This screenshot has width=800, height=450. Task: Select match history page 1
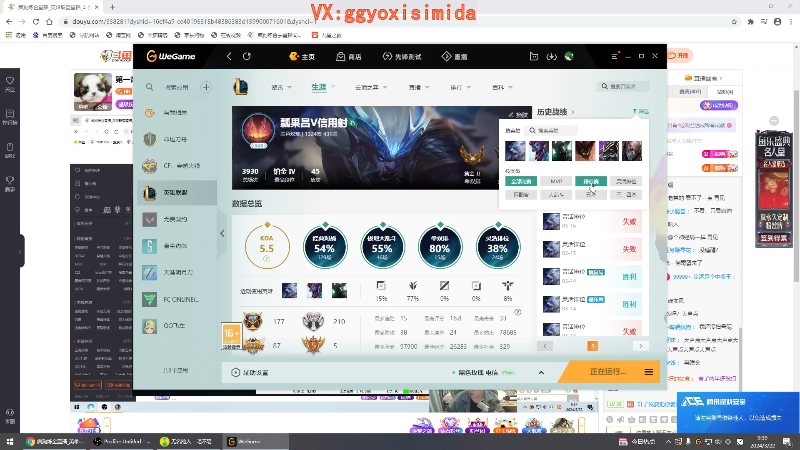592,346
